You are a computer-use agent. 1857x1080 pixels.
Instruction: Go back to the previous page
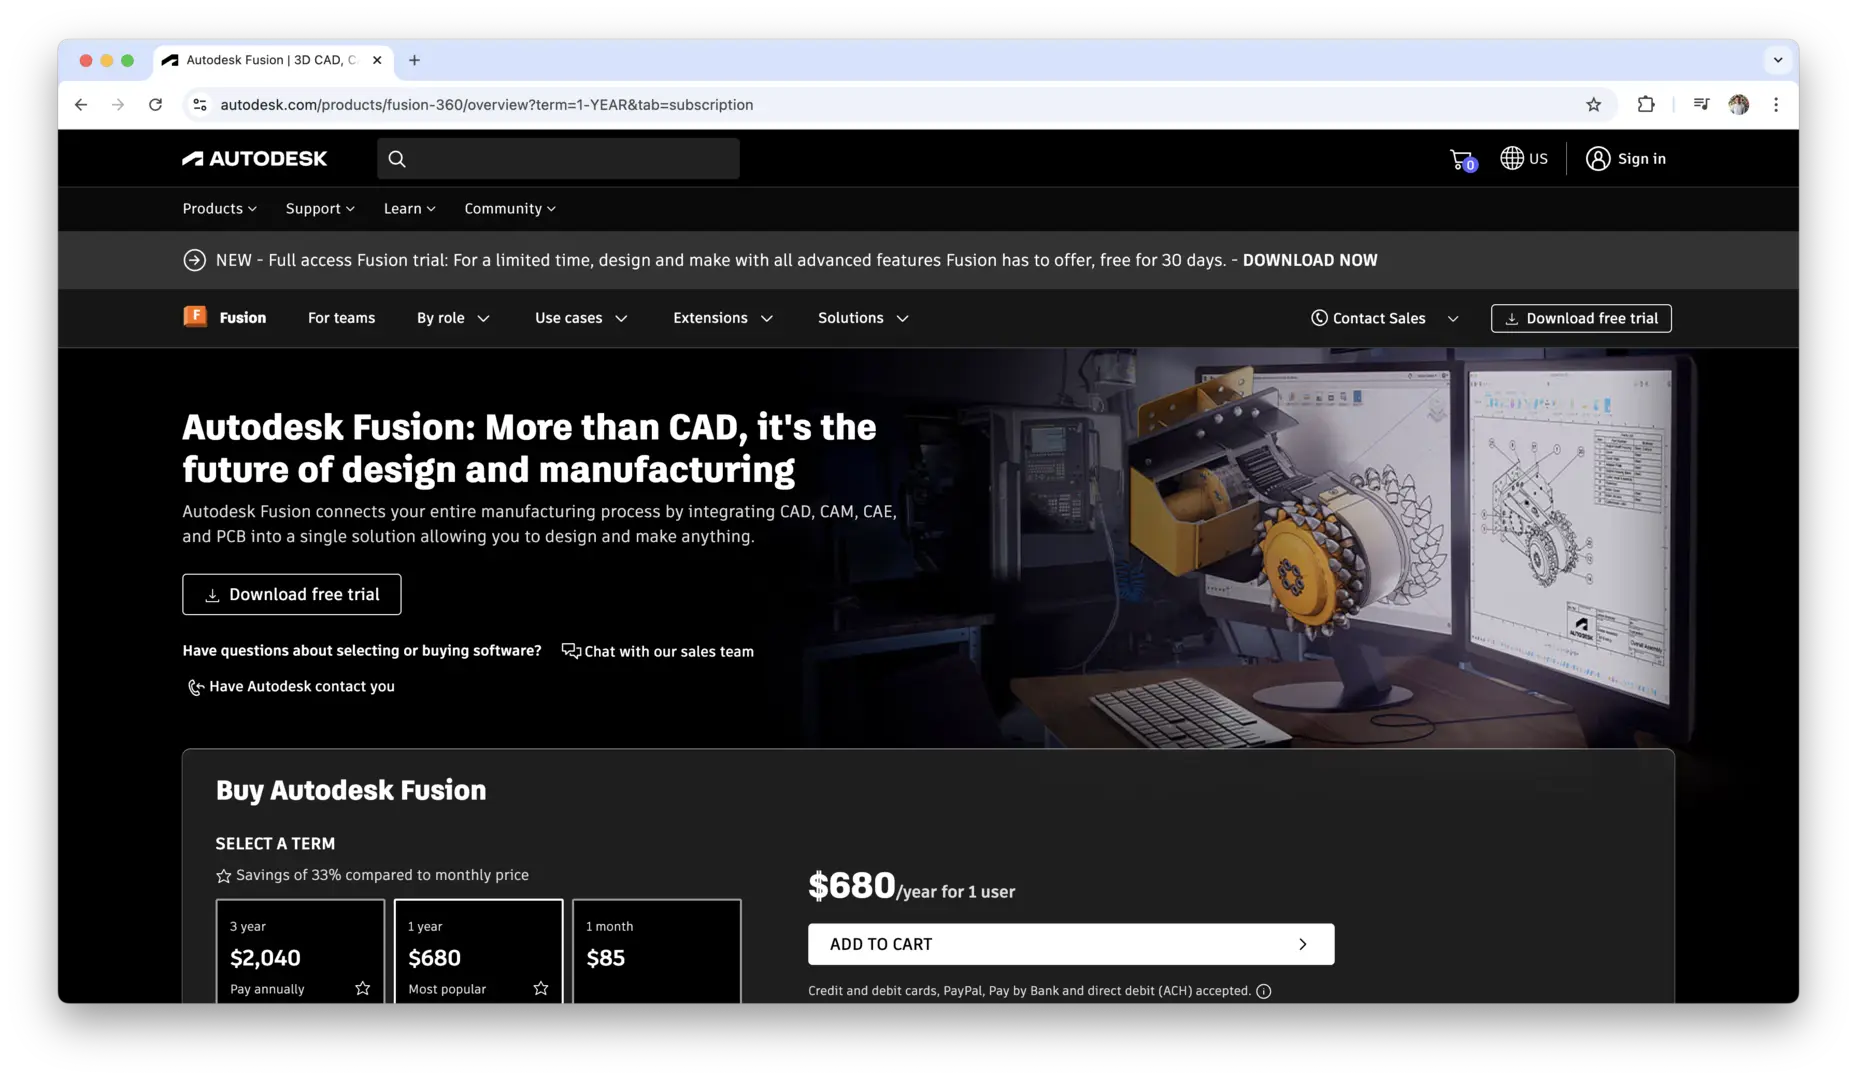pyautogui.click(x=81, y=104)
